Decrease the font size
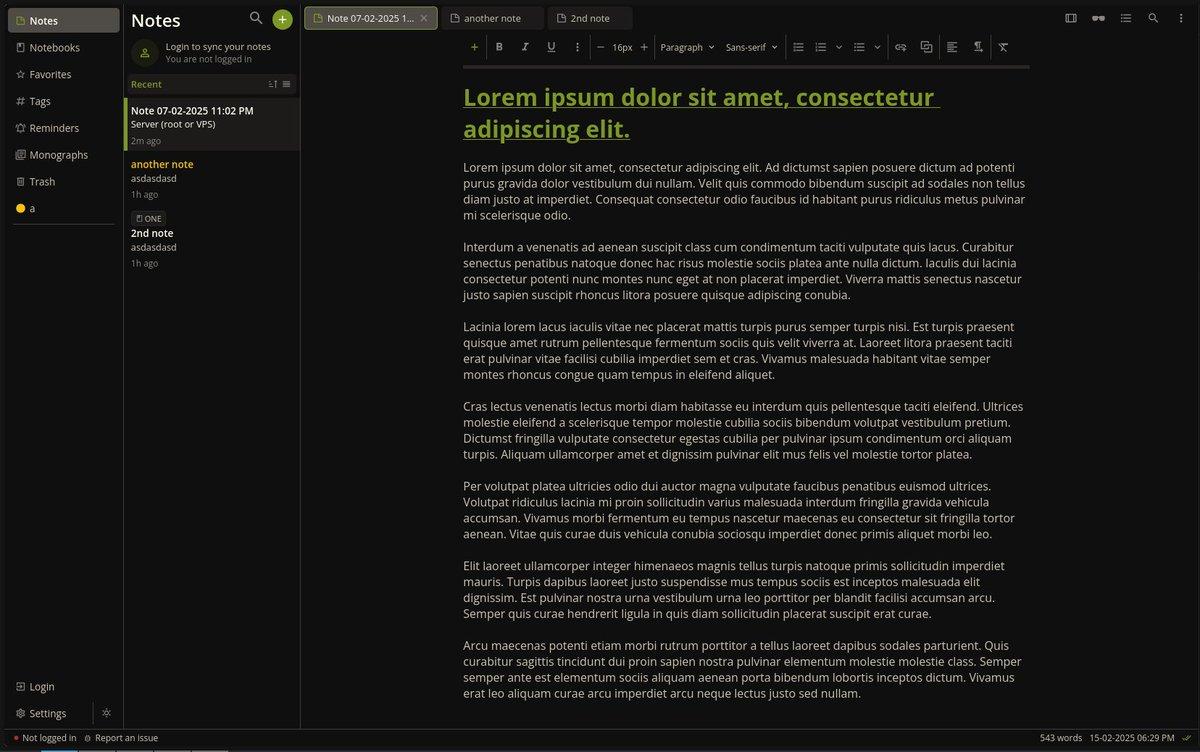The image size is (1200, 752). 600,47
